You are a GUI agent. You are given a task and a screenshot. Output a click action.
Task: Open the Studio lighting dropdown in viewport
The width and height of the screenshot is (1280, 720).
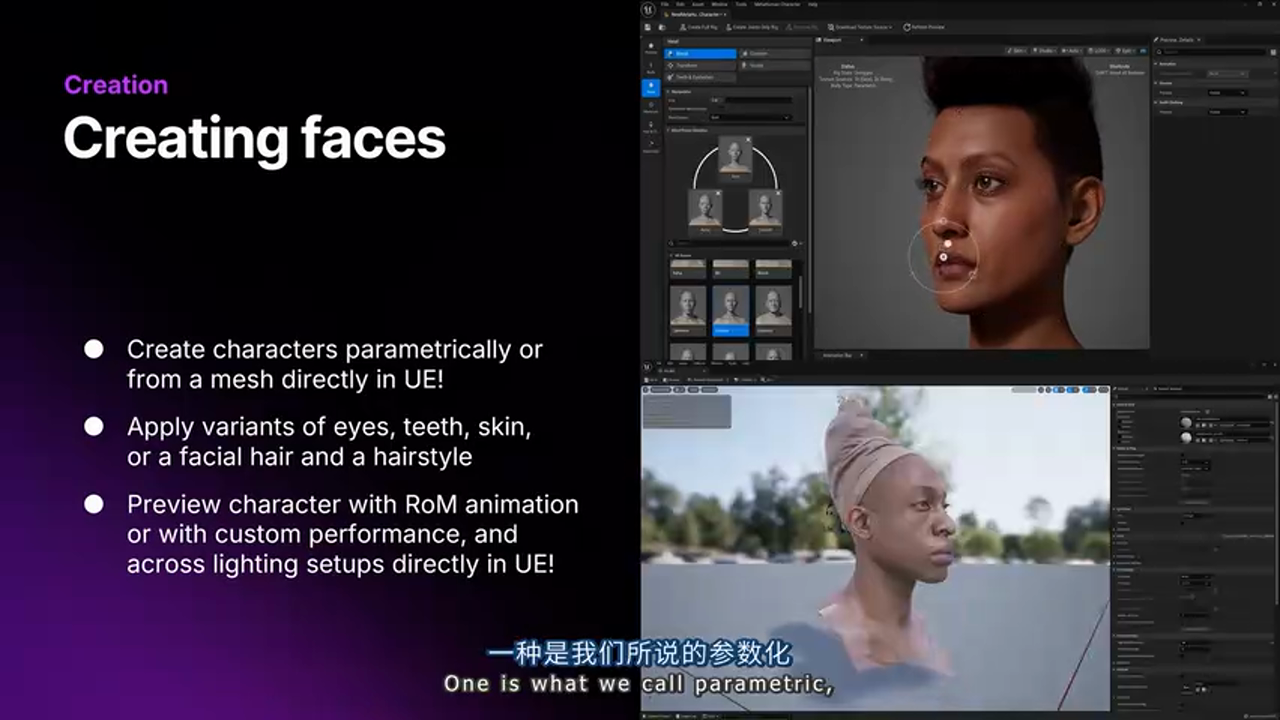(x=1045, y=50)
